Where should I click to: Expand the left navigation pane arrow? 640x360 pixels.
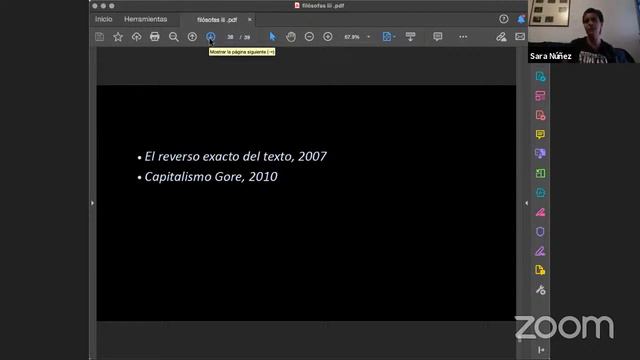point(92,203)
